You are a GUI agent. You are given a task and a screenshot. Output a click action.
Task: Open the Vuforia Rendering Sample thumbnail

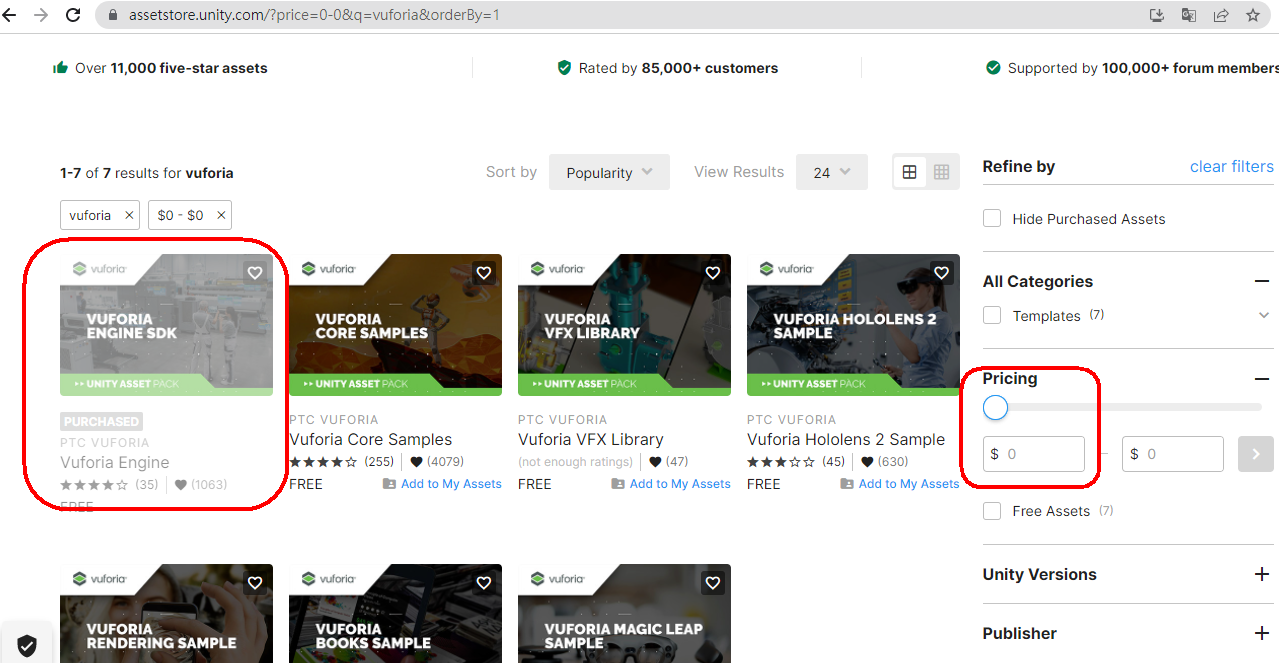(x=166, y=613)
